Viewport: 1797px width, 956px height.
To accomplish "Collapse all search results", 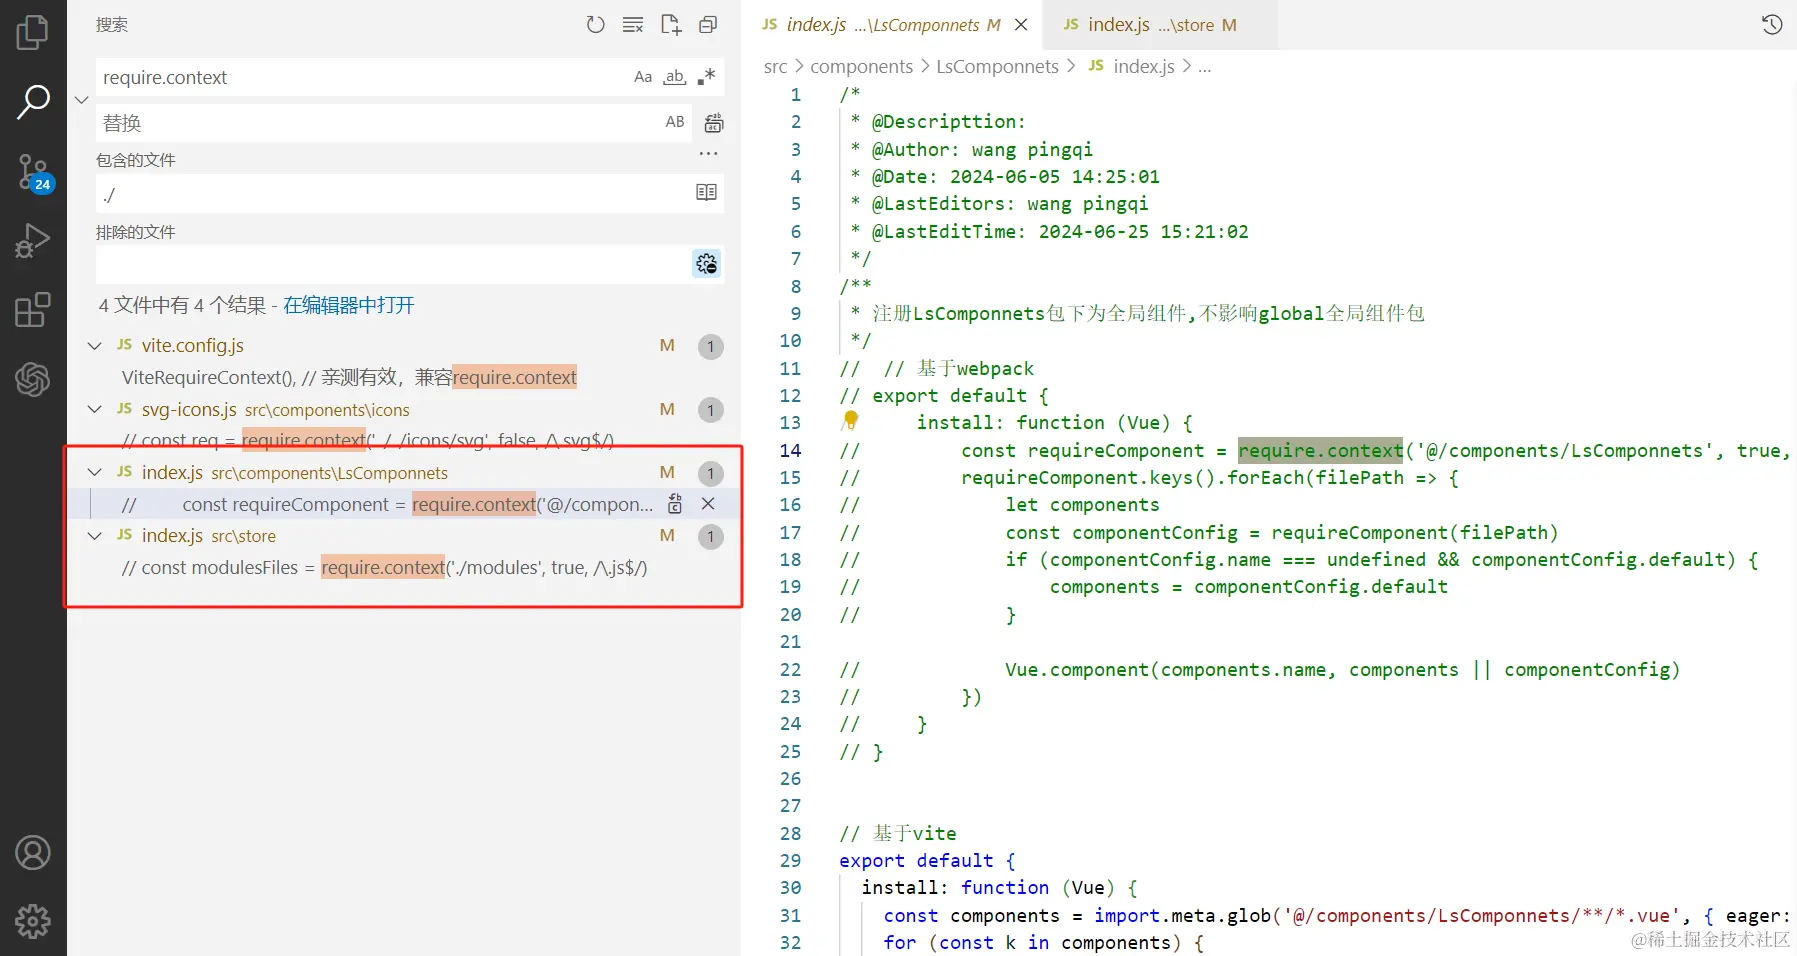I will click(708, 25).
